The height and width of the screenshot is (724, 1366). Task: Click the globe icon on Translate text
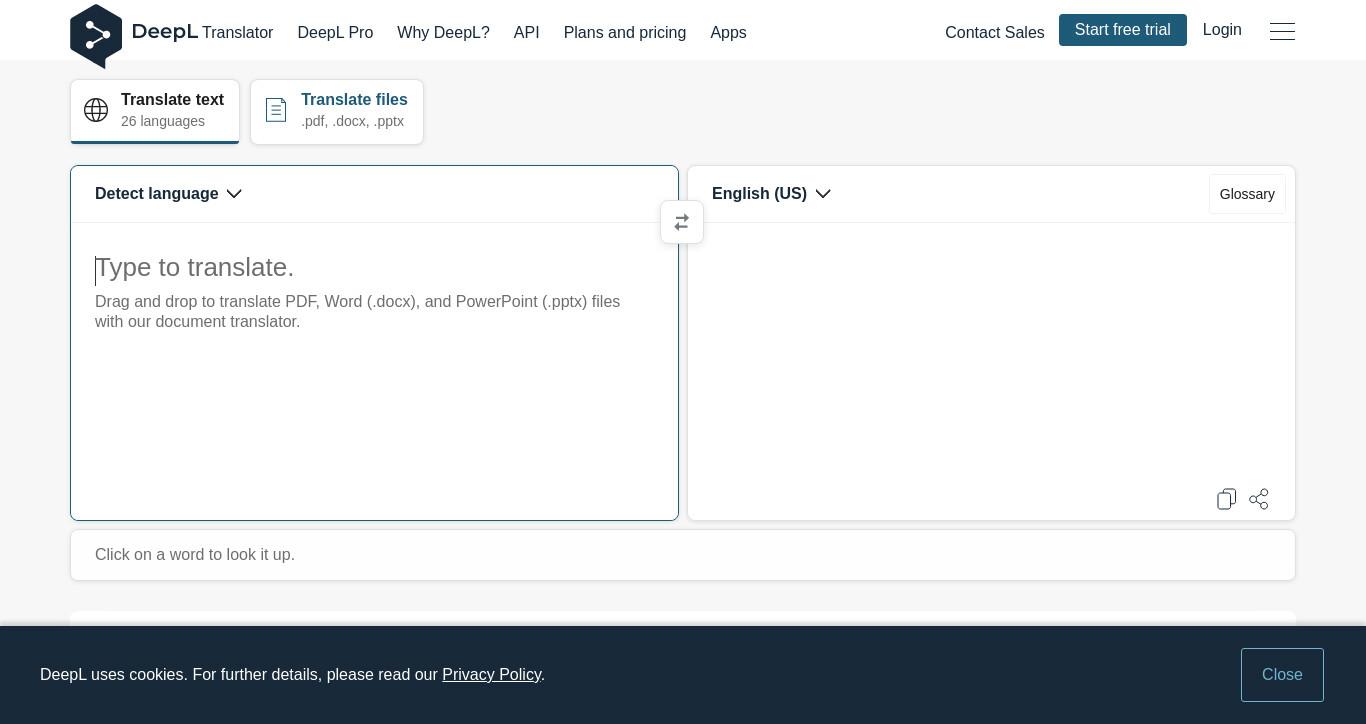96,110
